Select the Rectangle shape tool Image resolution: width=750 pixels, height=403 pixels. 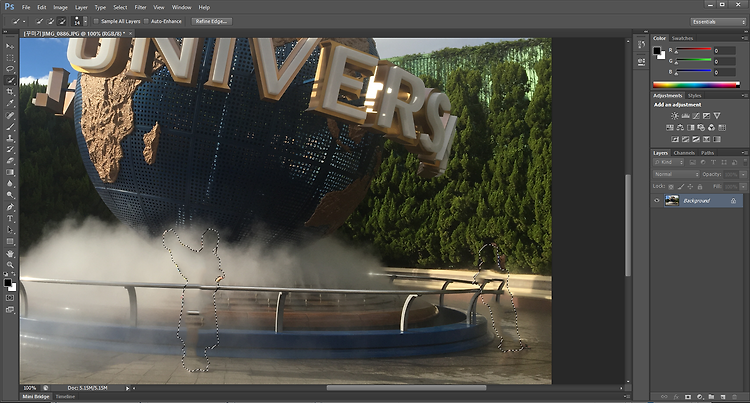10,242
